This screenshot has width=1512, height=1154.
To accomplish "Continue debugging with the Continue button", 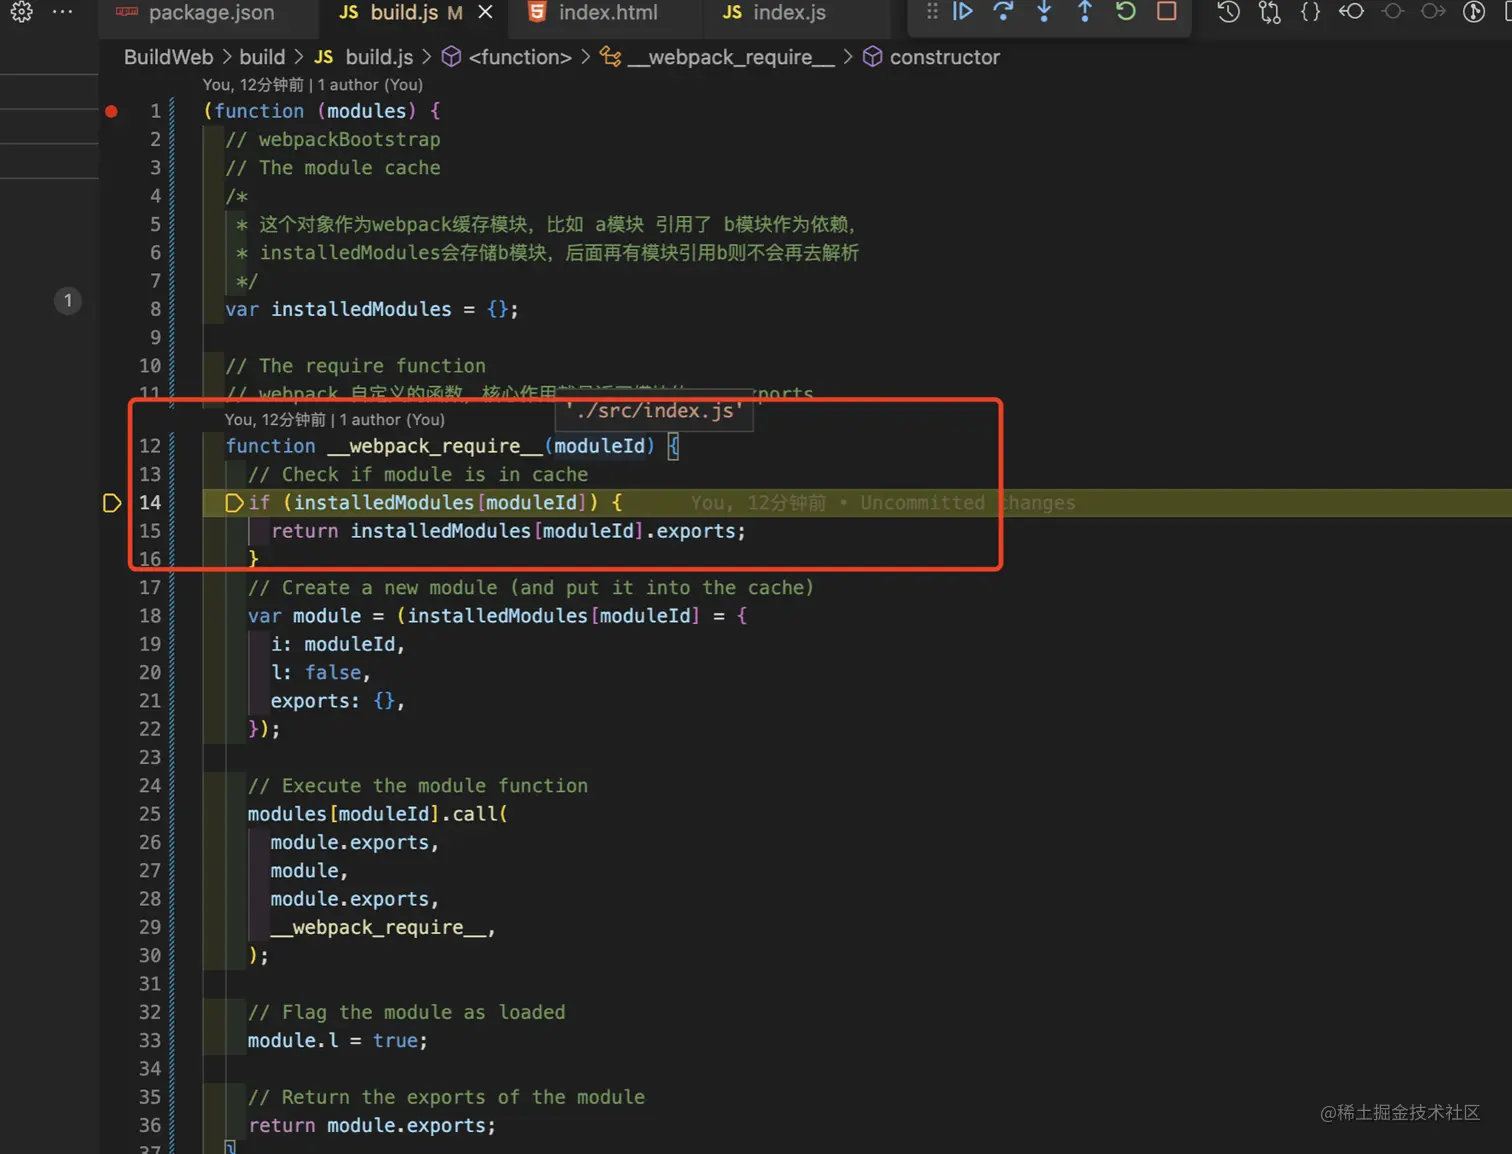I will coord(962,12).
